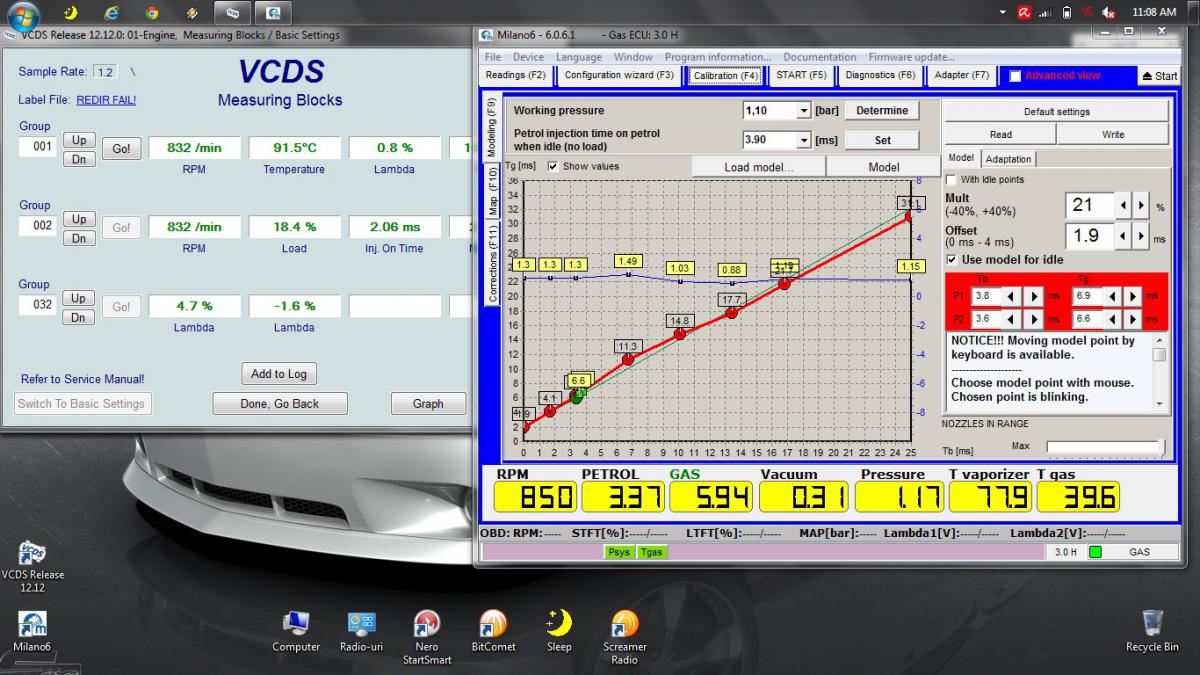1200x675 pixels.
Task: Open the Adaptation tab
Action: click(1008, 159)
